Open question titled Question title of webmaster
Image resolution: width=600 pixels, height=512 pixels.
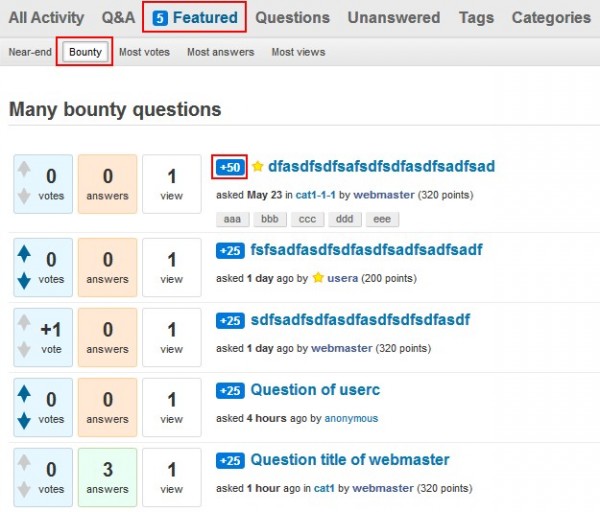coord(350,460)
